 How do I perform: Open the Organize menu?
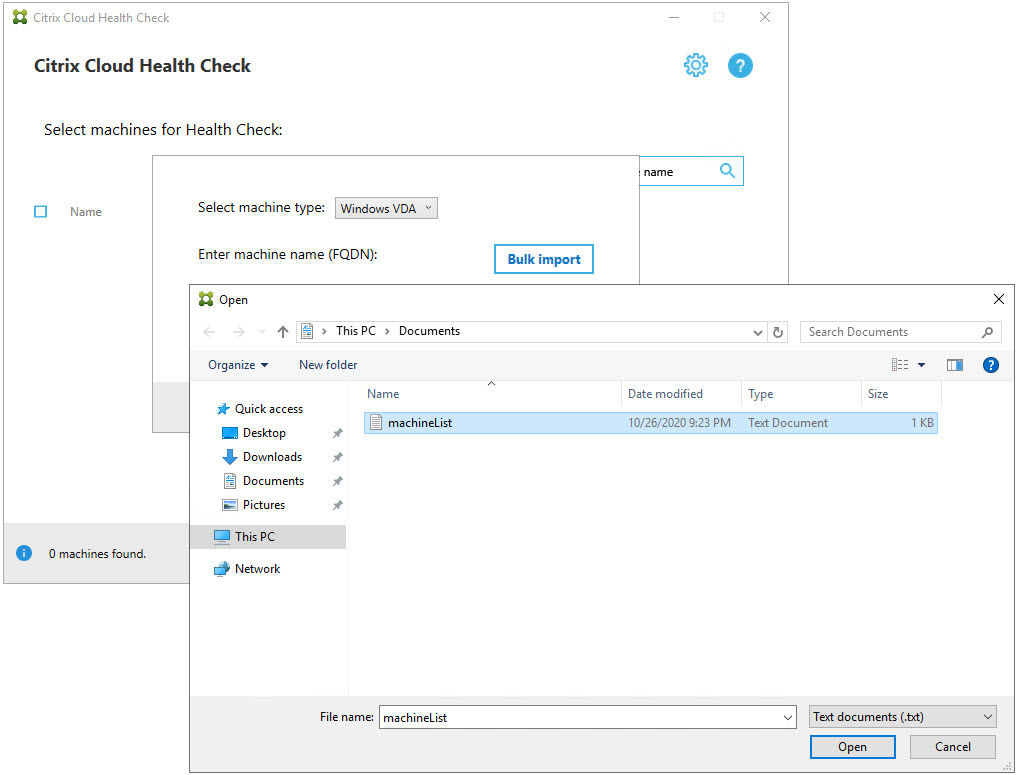(x=238, y=365)
